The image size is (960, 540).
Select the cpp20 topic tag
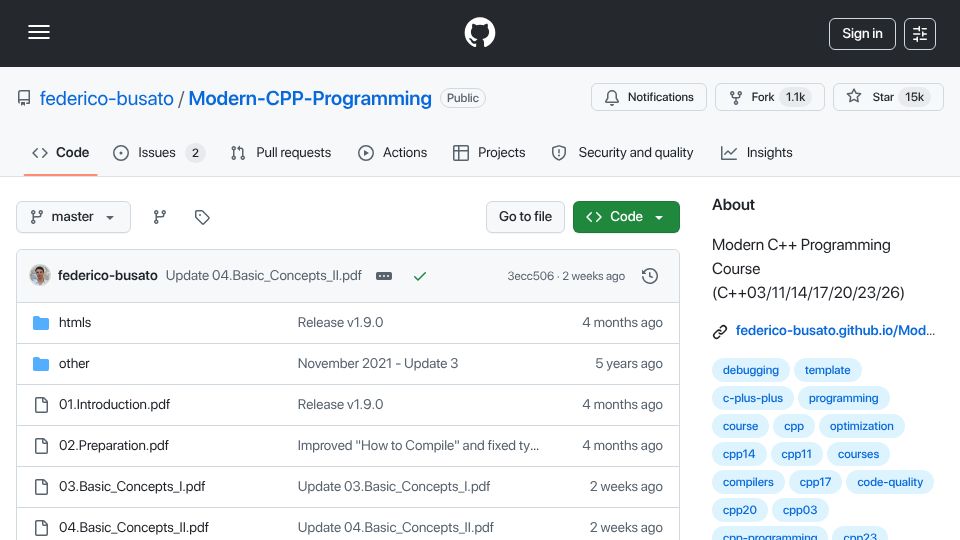point(740,511)
